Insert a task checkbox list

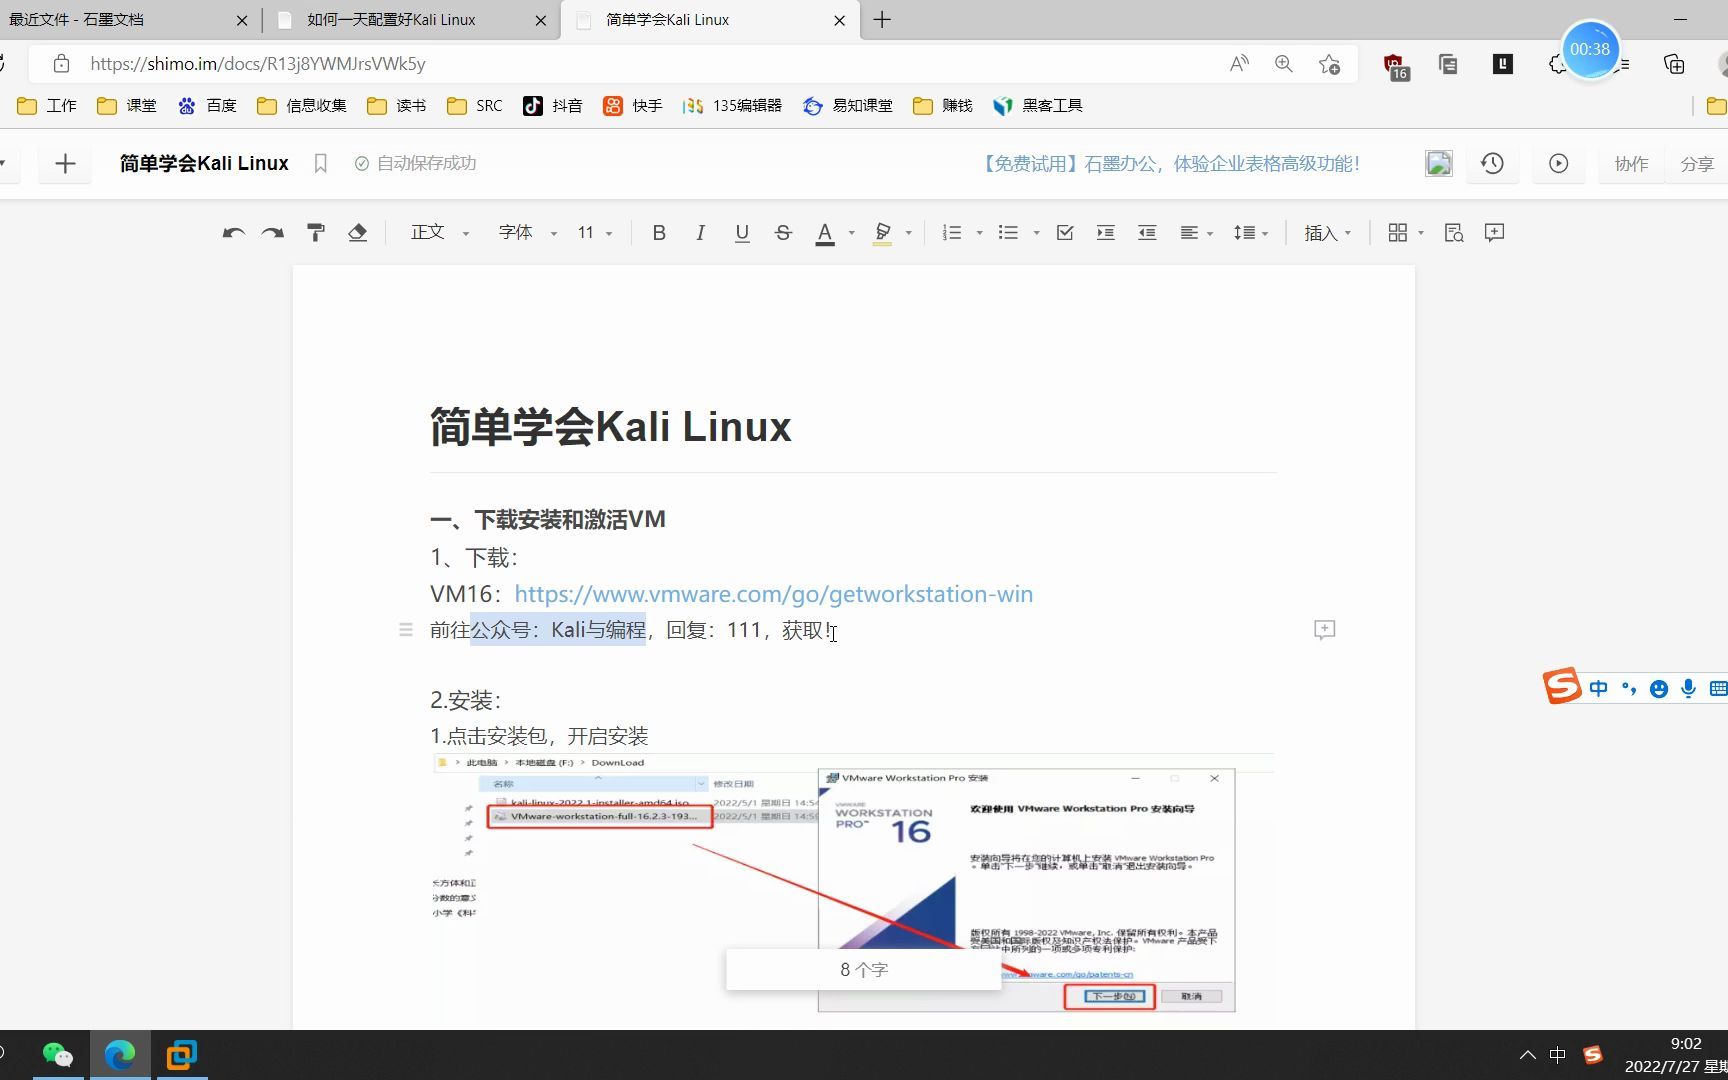1065,233
